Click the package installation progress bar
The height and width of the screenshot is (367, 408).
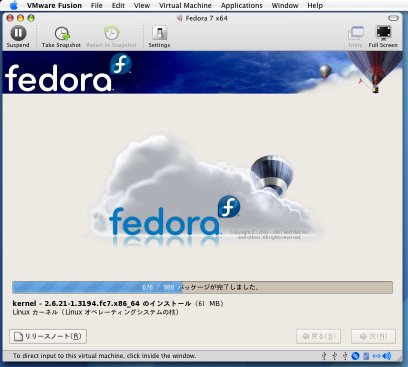(x=202, y=287)
